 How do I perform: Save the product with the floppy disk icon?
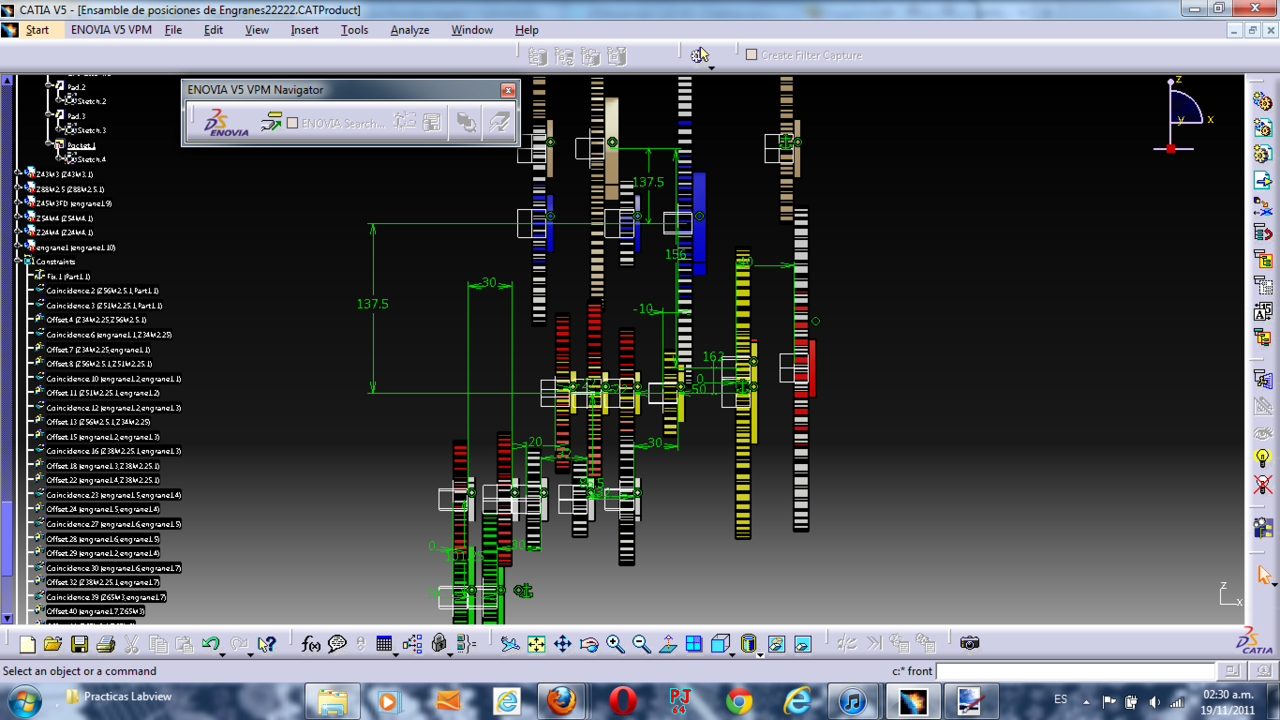coord(79,645)
